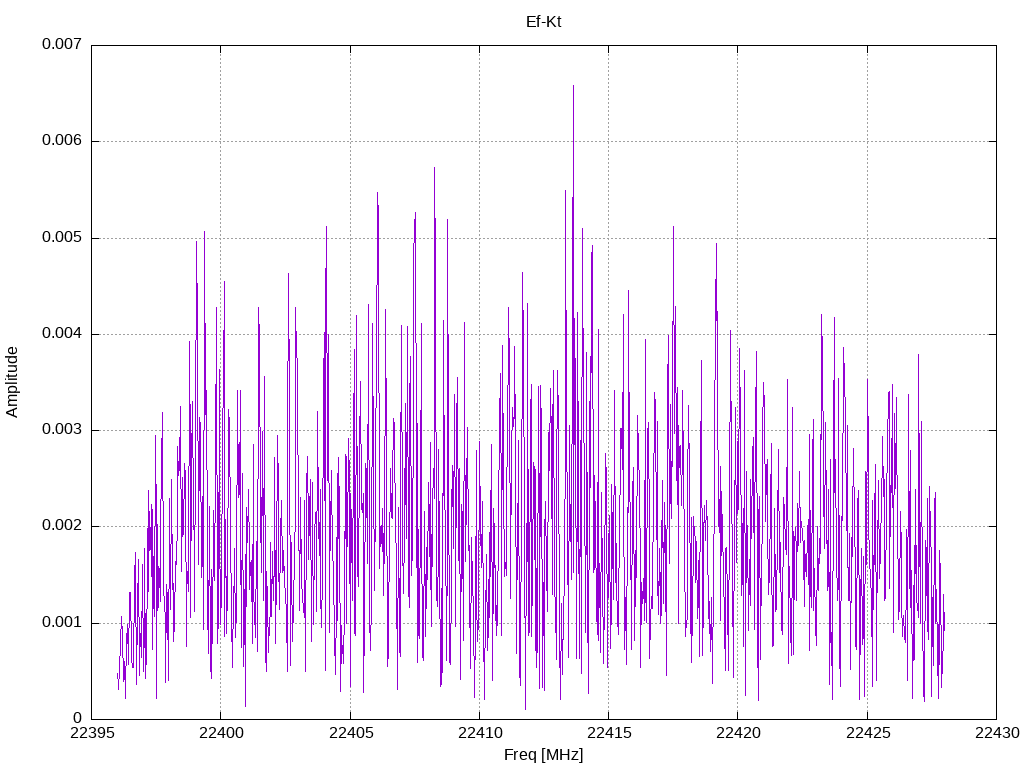The image size is (1024, 768).
Task: Click the y-axis tick label '0.006'
Action: tap(62, 140)
